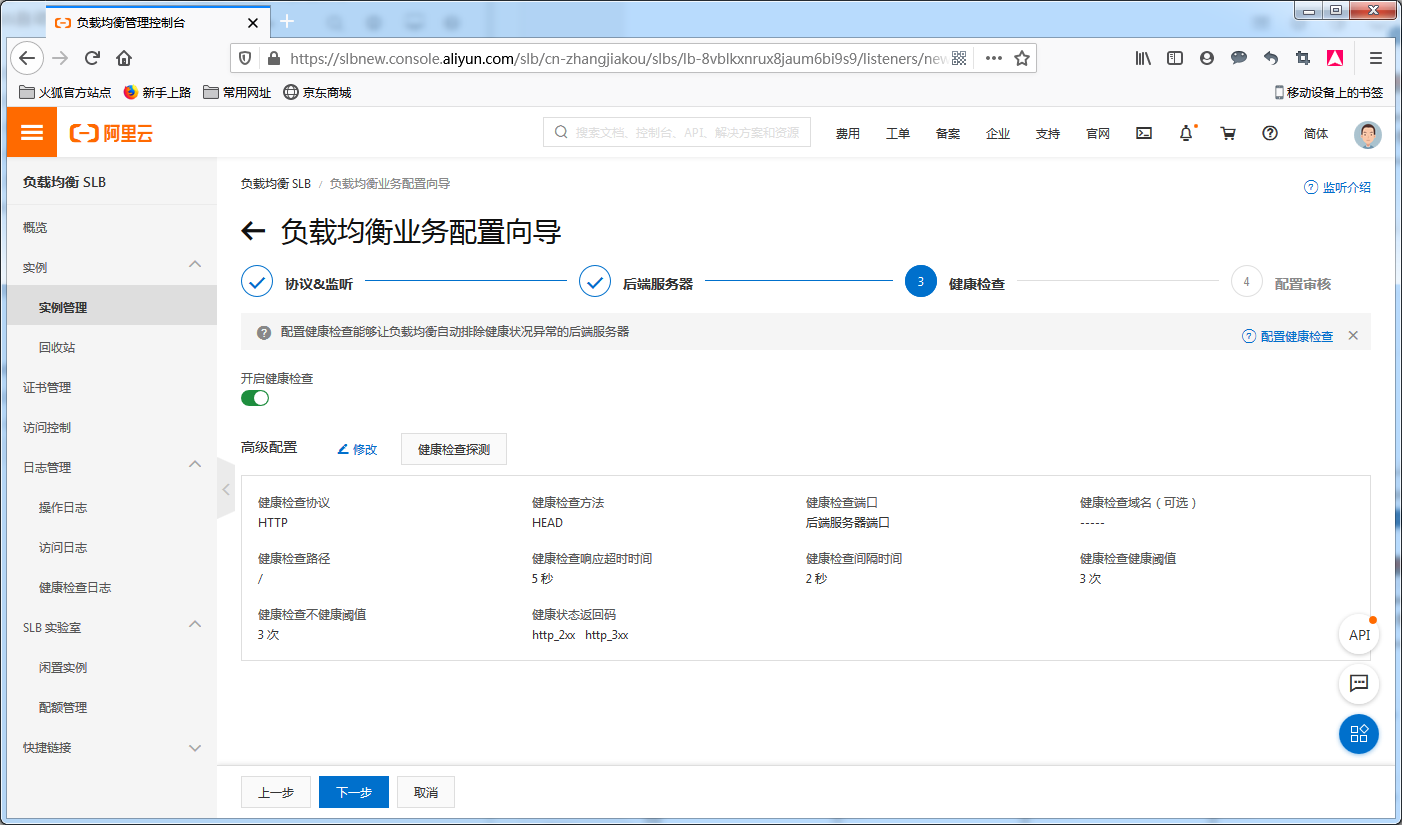Open the Alibaba Cloud product menu (orange hamburger)
The width and height of the screenshot is (1402, 825).
(x=31, y=132)
